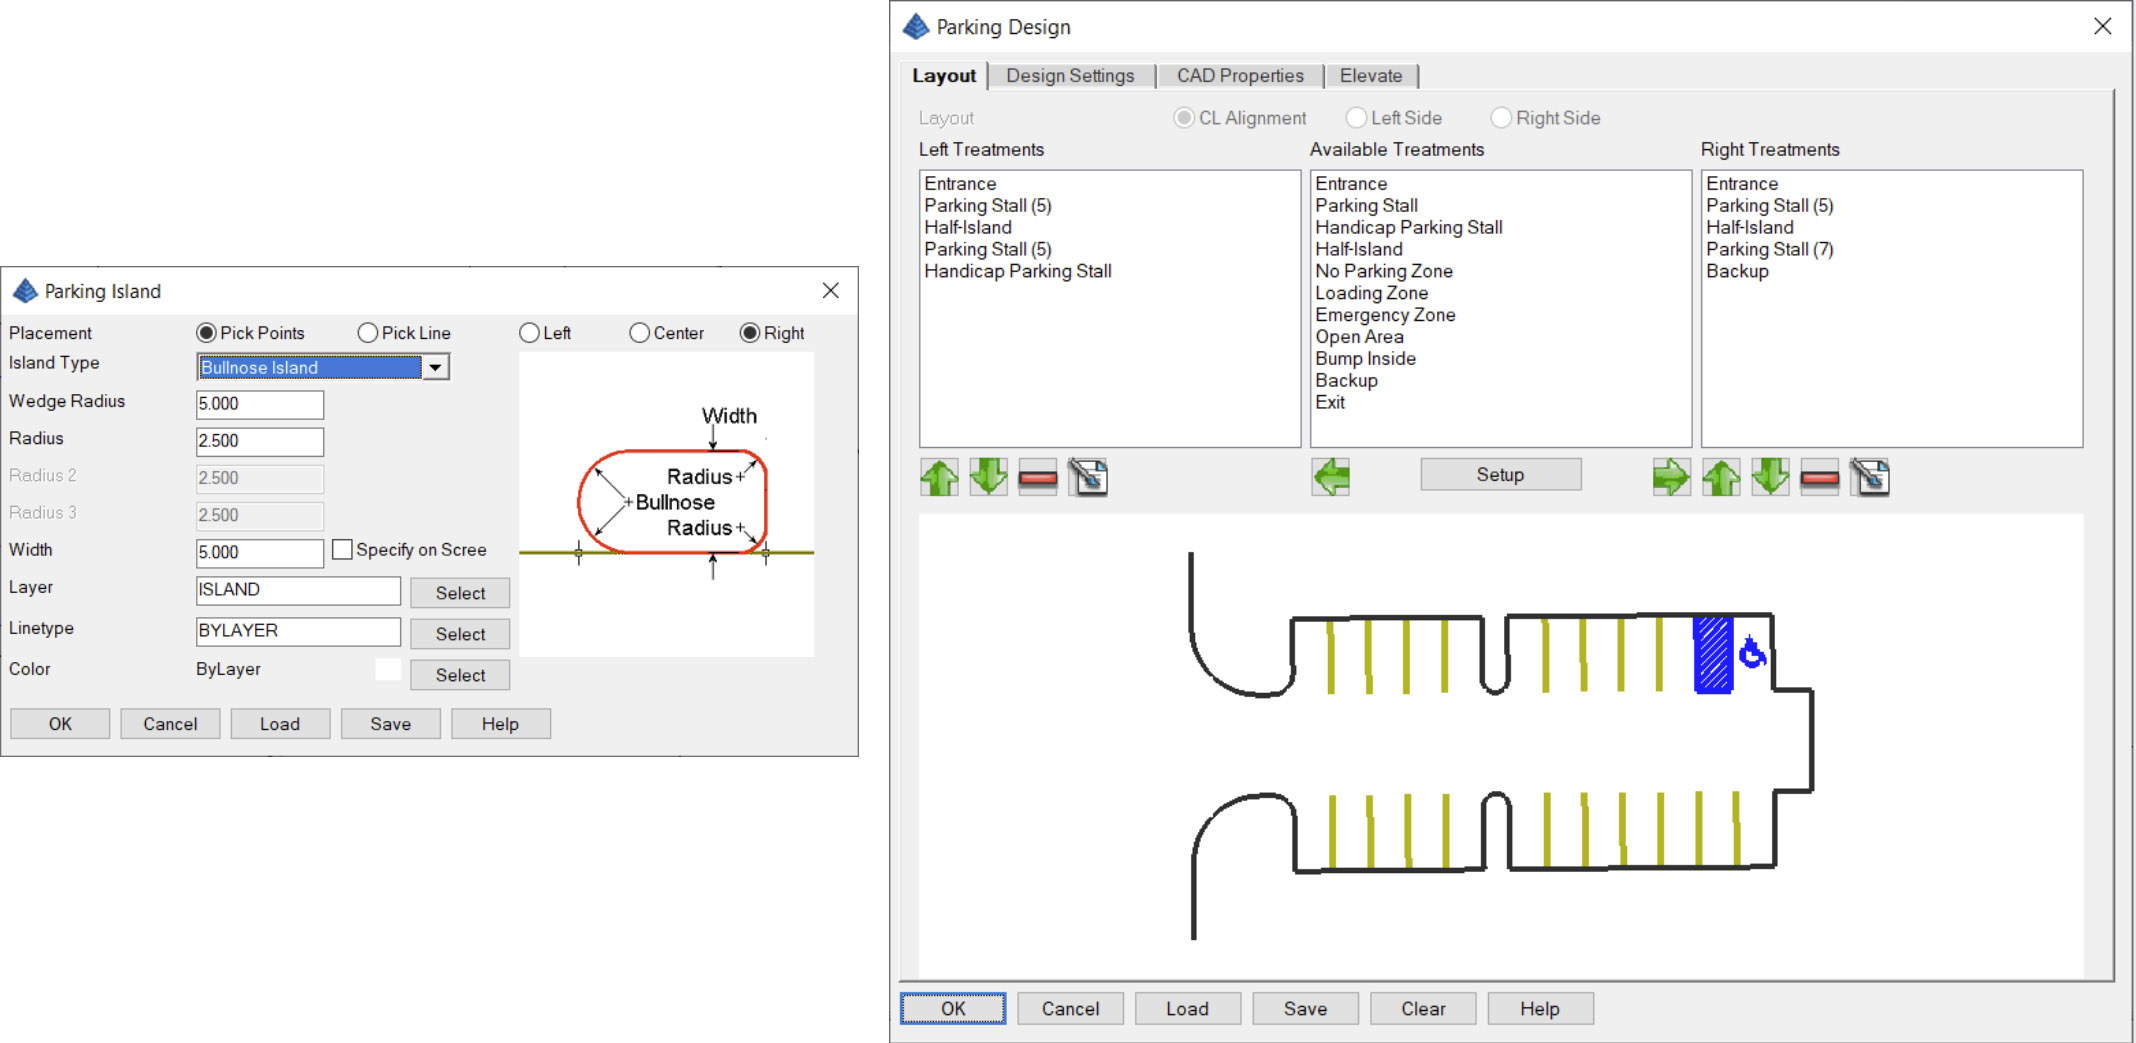Select Loading Zone in Available Treatments
This screenshot has width=2136, height=1043.
coord(1371,293)
